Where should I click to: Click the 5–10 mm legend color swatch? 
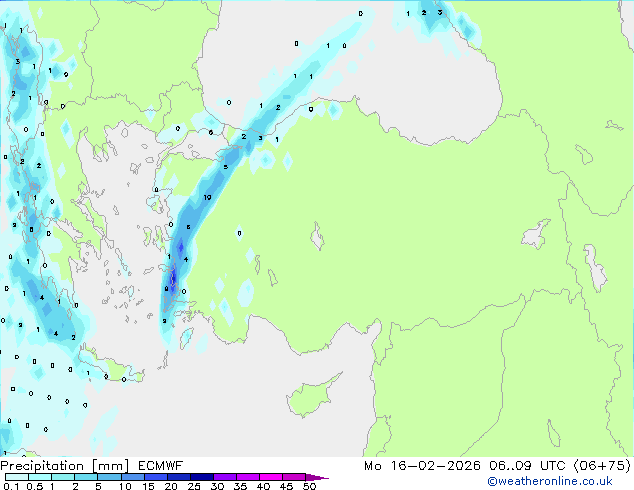pos(109,477)
